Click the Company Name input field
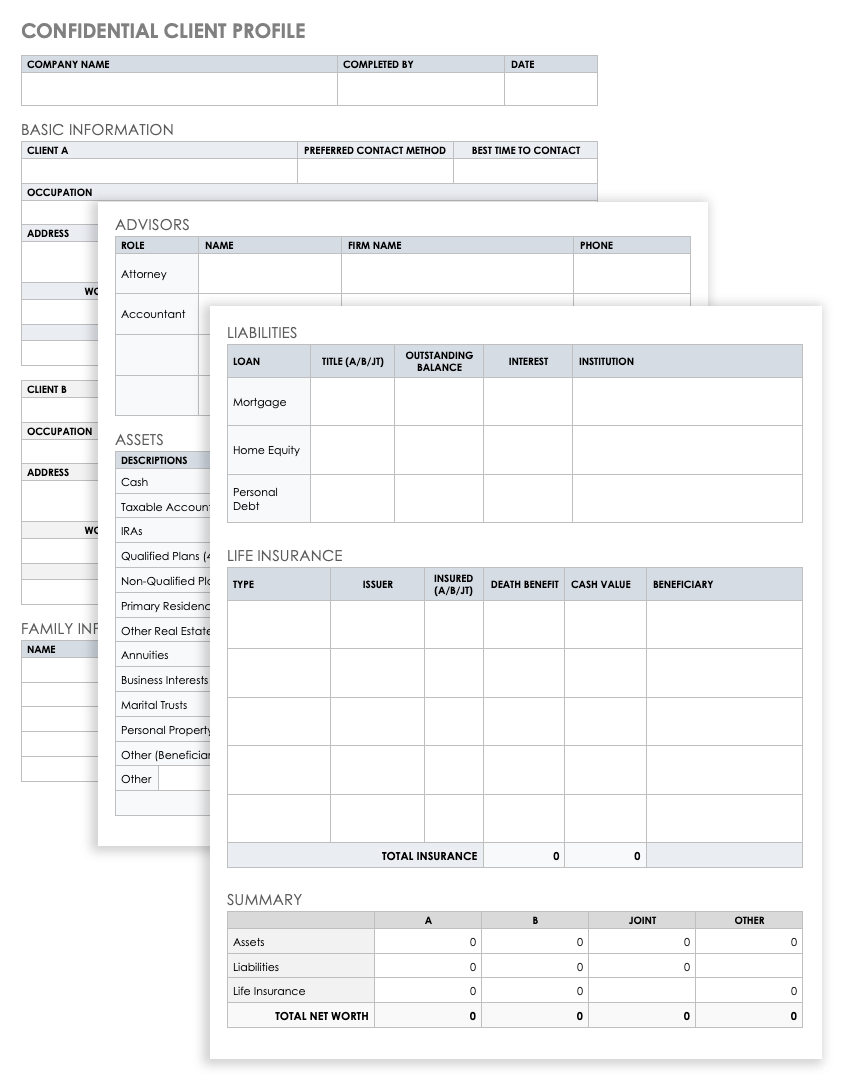Screen dimensions: 844x1087 (x=179, y=89)
